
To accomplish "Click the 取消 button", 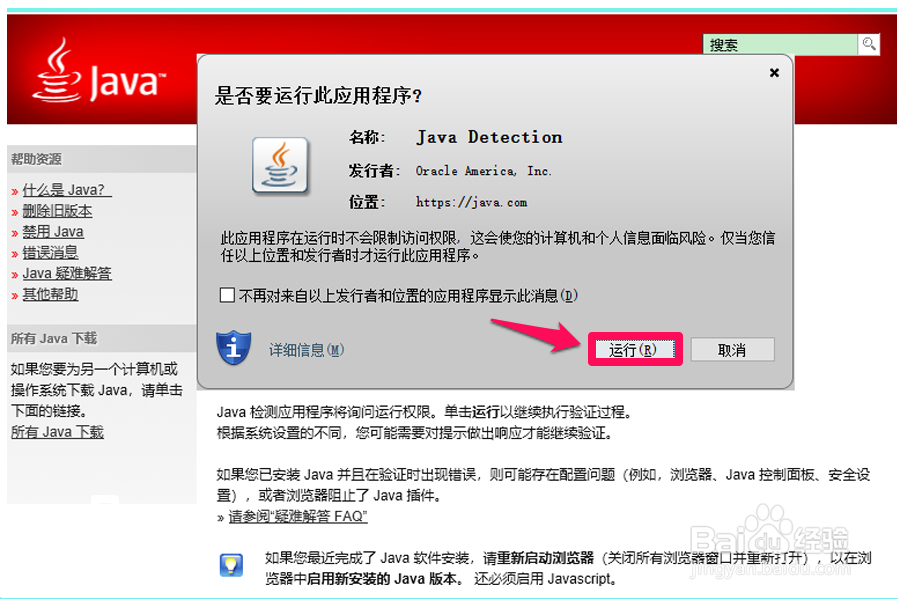I will coord(732,349).
